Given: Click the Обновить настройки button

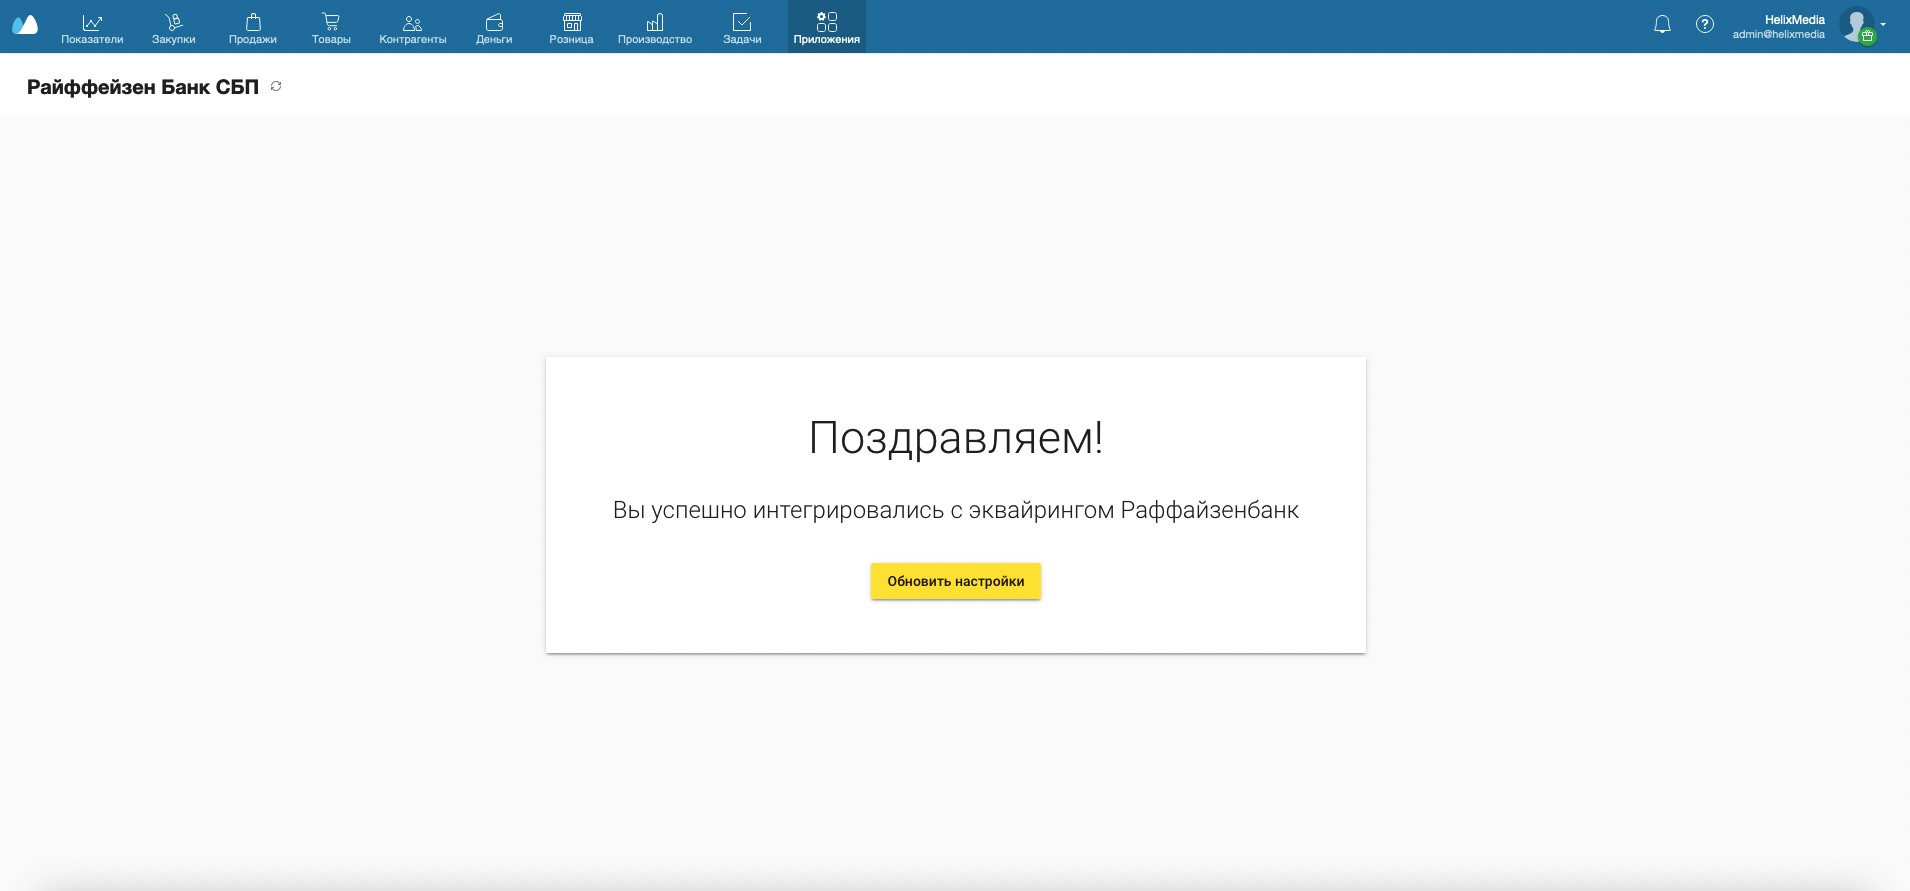Looking at the screenshot, I should pos(956,581).
